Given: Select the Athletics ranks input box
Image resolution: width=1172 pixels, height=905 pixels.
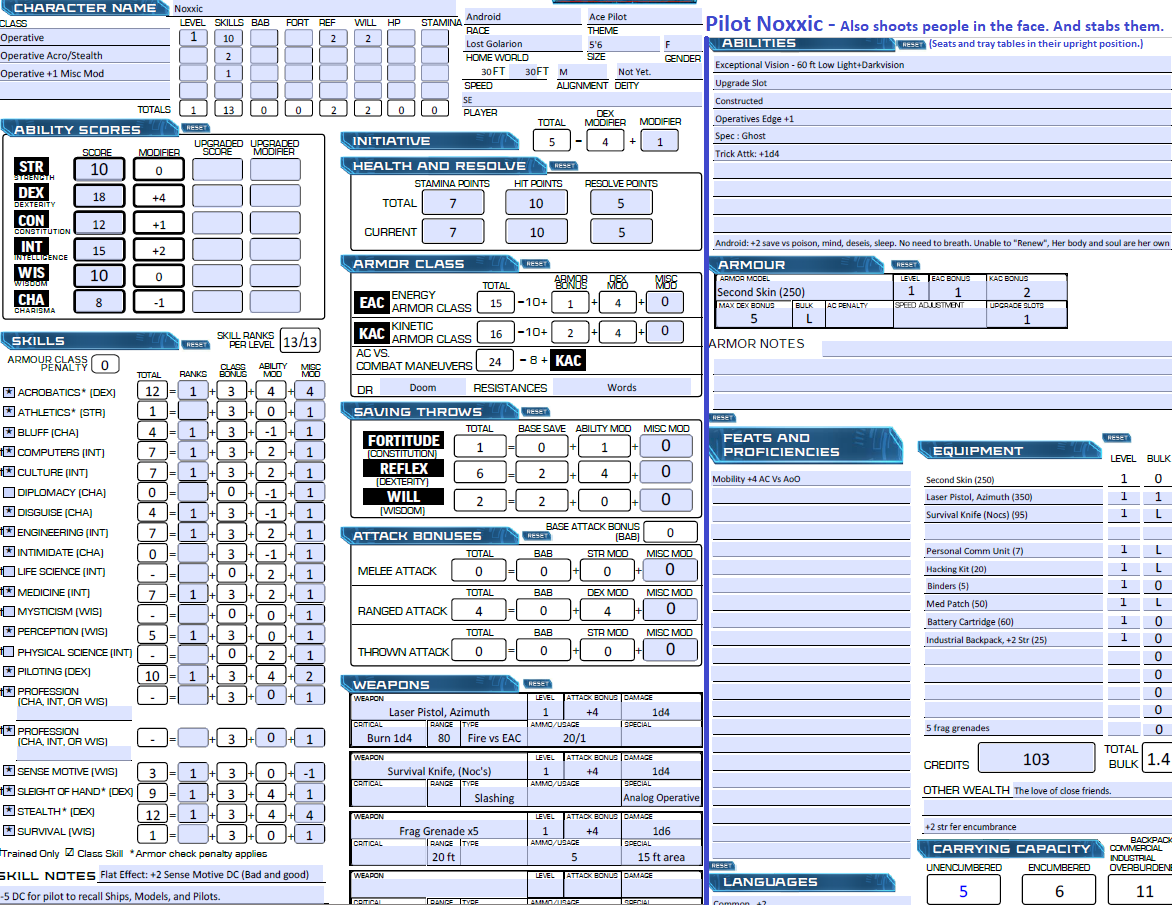Looking at the screenshot, I should pos(193,412).
